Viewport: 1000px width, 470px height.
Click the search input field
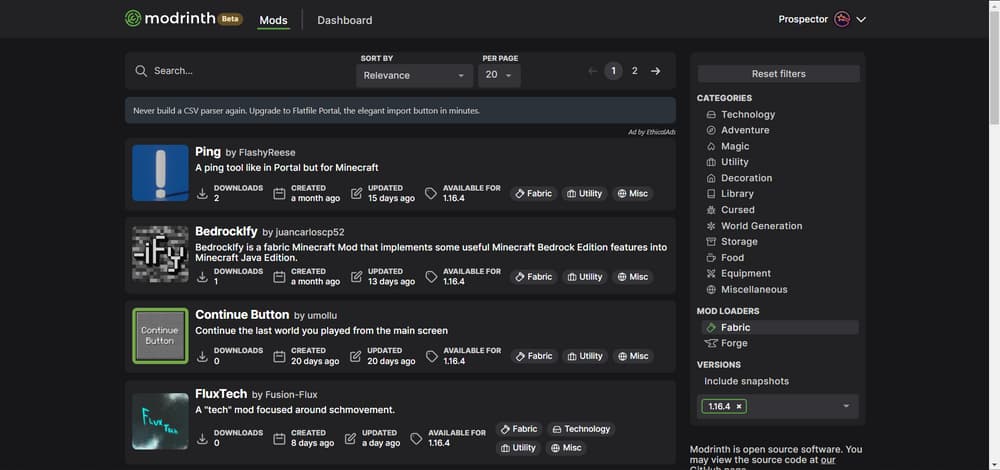pos(245,71)
